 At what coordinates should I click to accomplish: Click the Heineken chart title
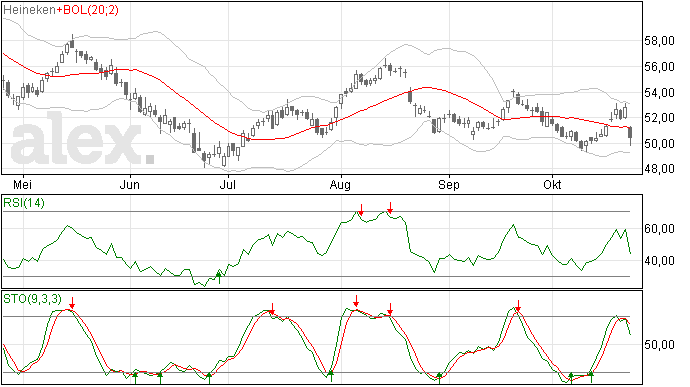(29, 10)
